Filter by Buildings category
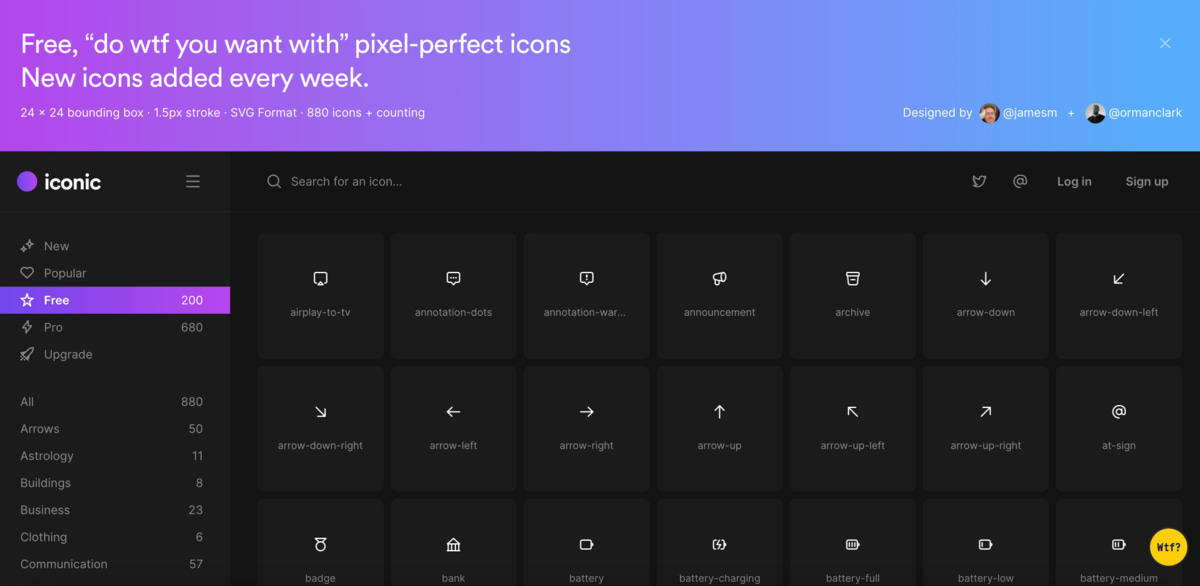This screenshot has width=1200, height=586. (115, 482)
